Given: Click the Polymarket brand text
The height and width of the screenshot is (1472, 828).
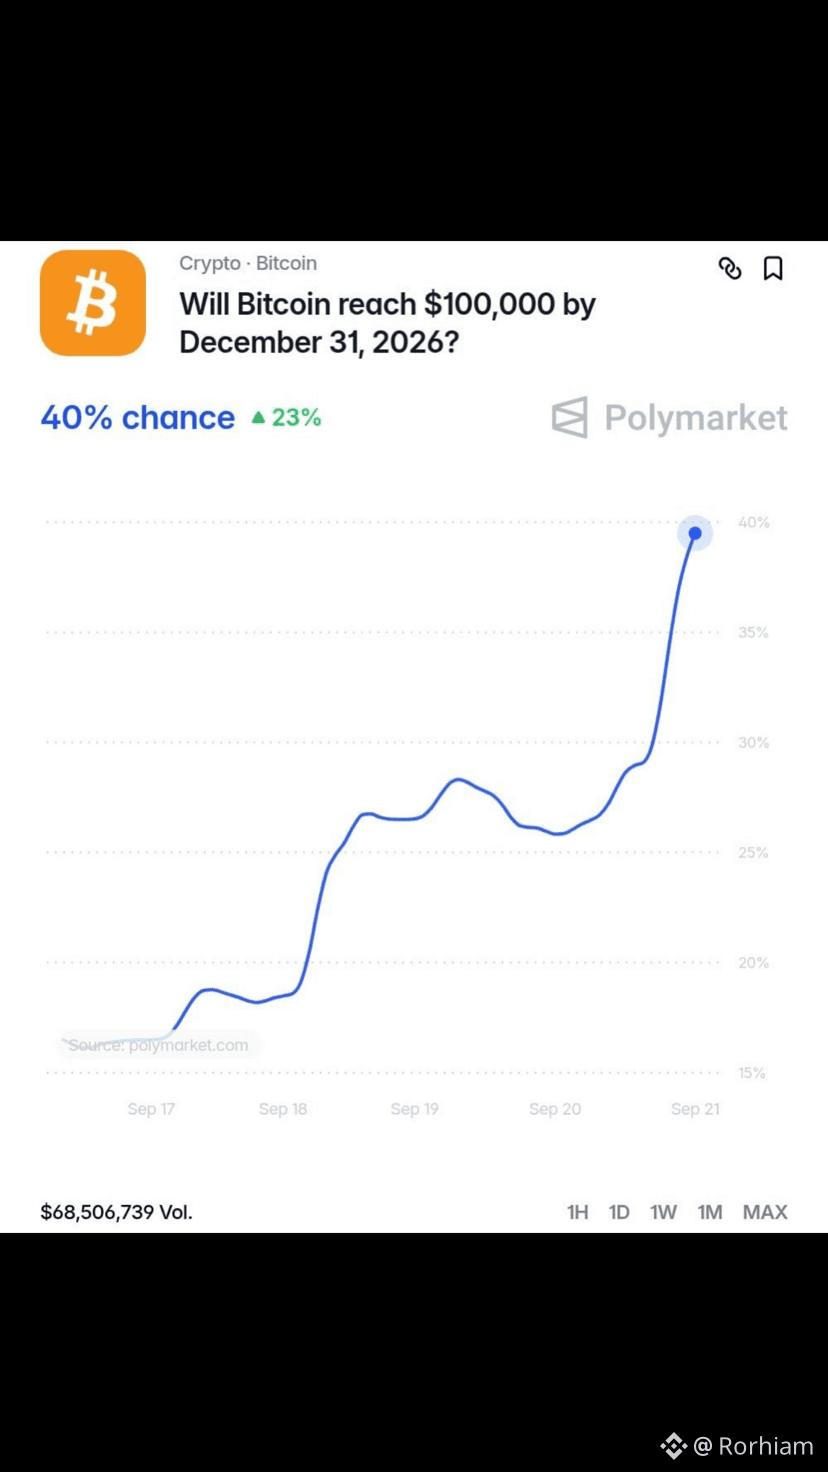Looking at the screenshot, I should pyautogui.click(x=696, y=418).
